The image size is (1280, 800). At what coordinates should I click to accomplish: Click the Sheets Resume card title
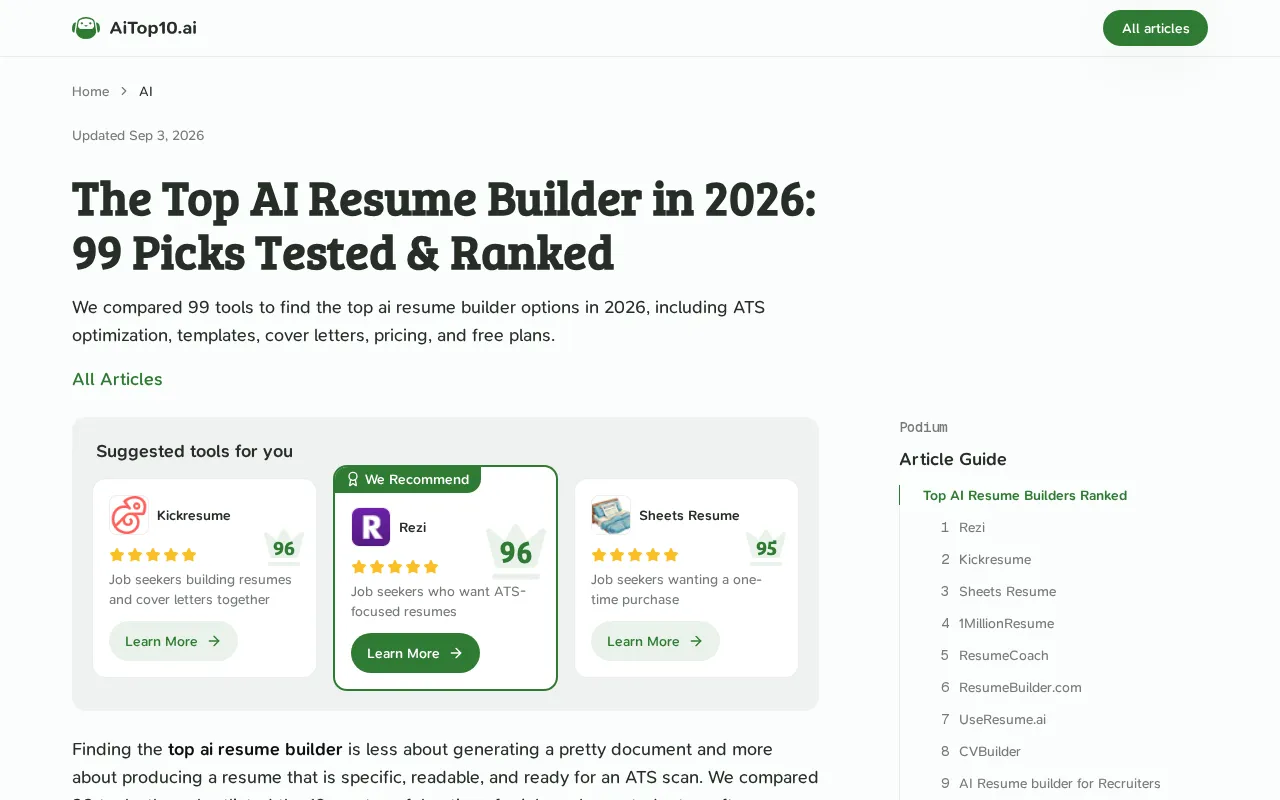(x=689, y=515)
